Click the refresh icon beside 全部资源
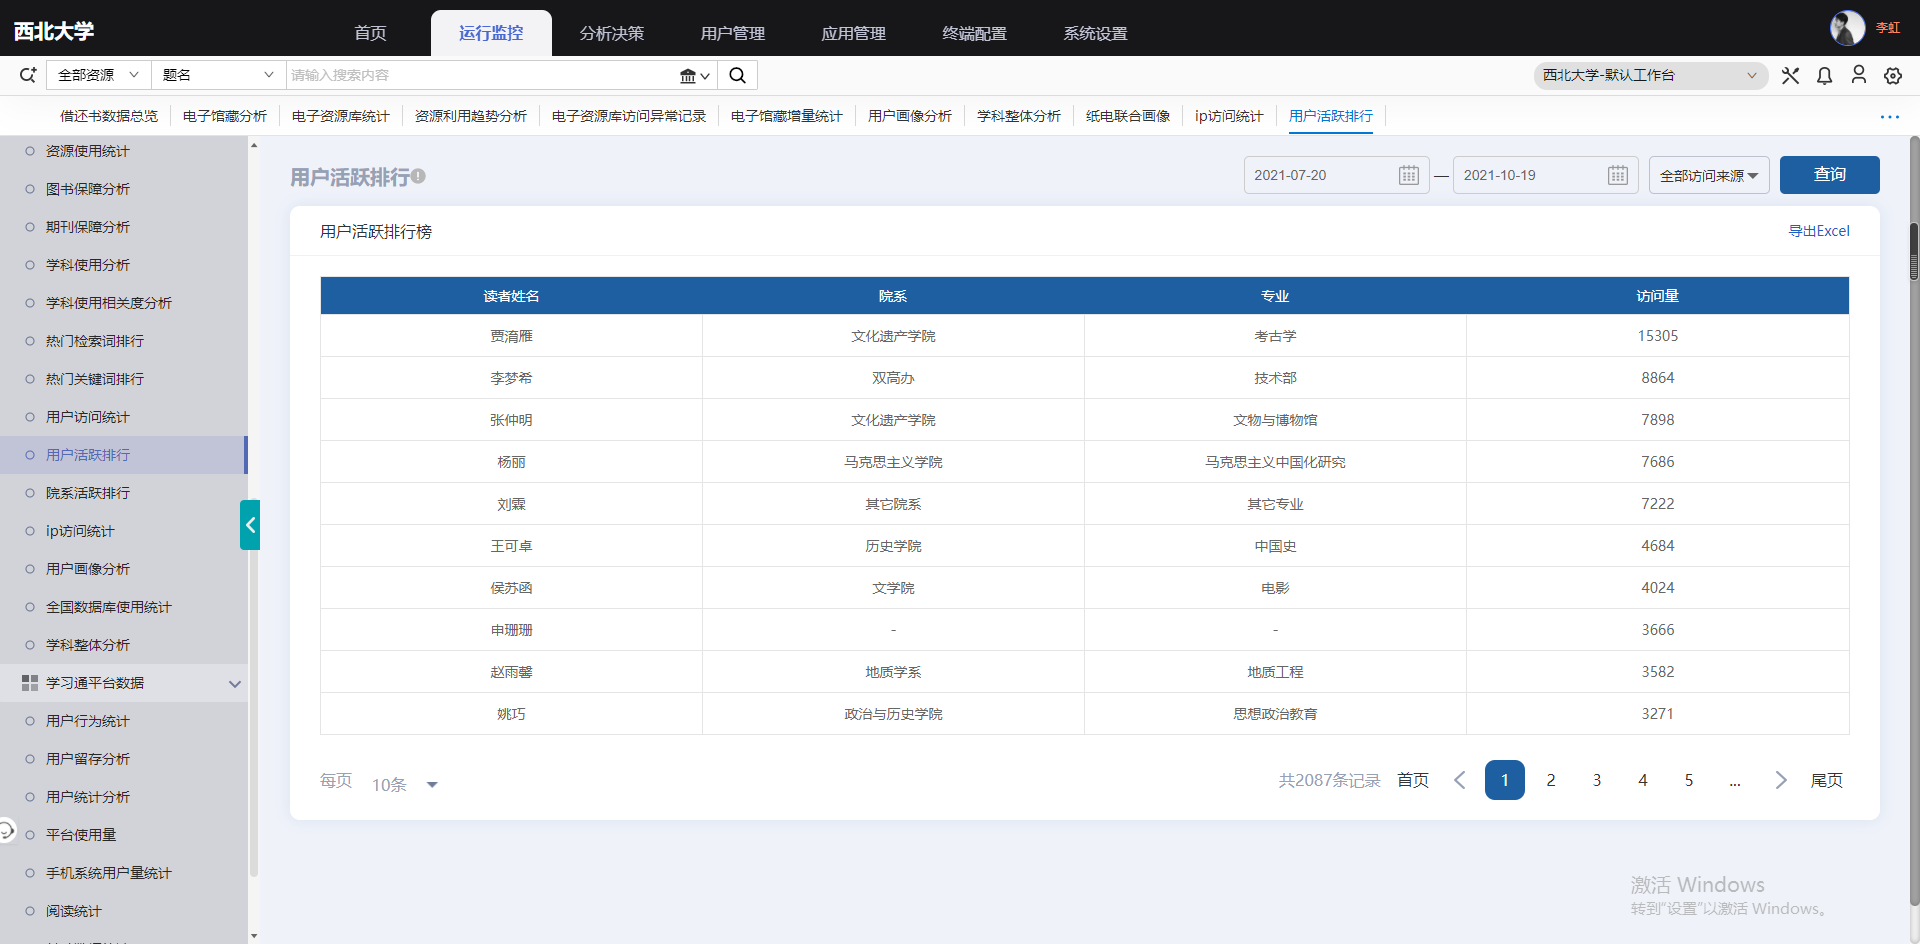The height and width of the screenshot is (944, 1920). (28, 75)
